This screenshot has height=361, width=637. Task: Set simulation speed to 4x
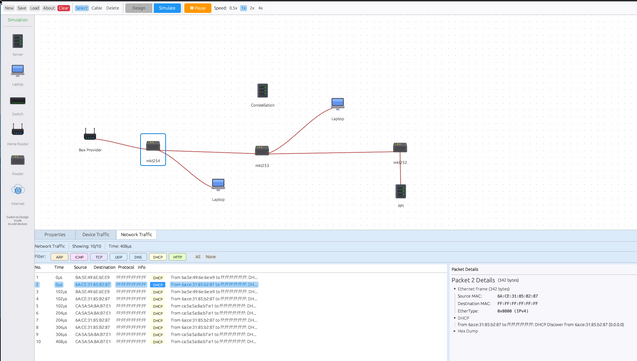click(x=260, y=8)
